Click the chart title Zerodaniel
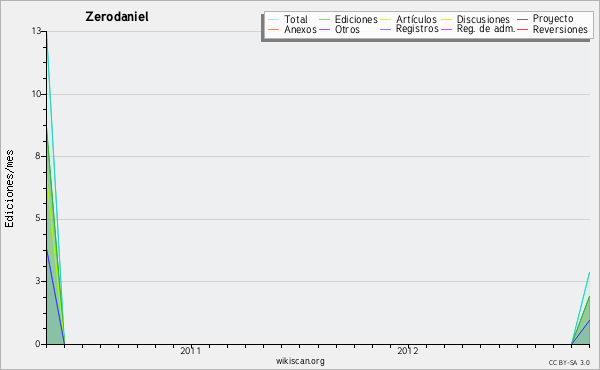Image resolution: width=600 pixels, height=370 pixels. [x=117, y=17]
